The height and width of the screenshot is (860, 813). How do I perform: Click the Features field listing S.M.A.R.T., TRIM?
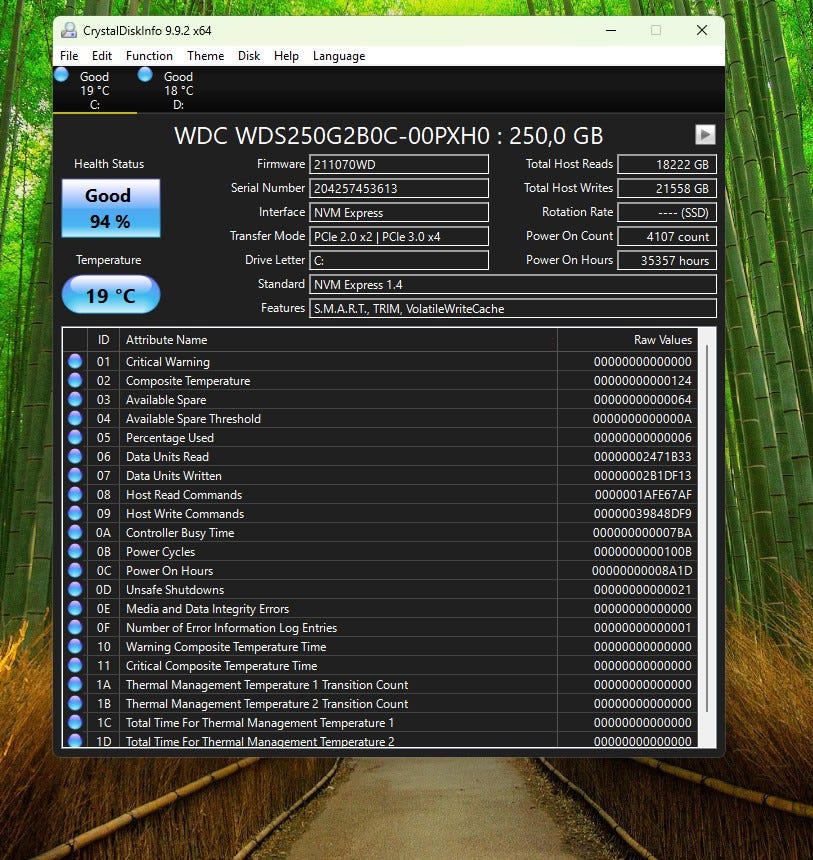[x=513, y=308]
